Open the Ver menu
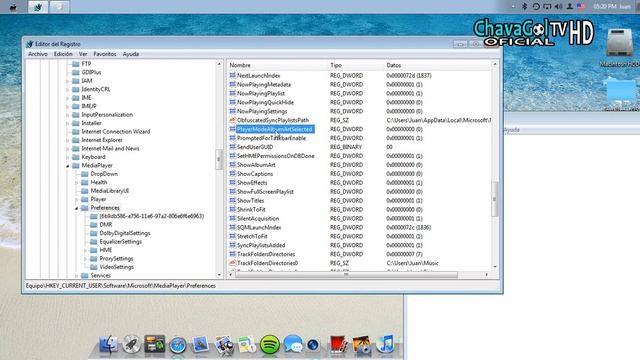Screen dimensions: 640x360 [83, 54]
